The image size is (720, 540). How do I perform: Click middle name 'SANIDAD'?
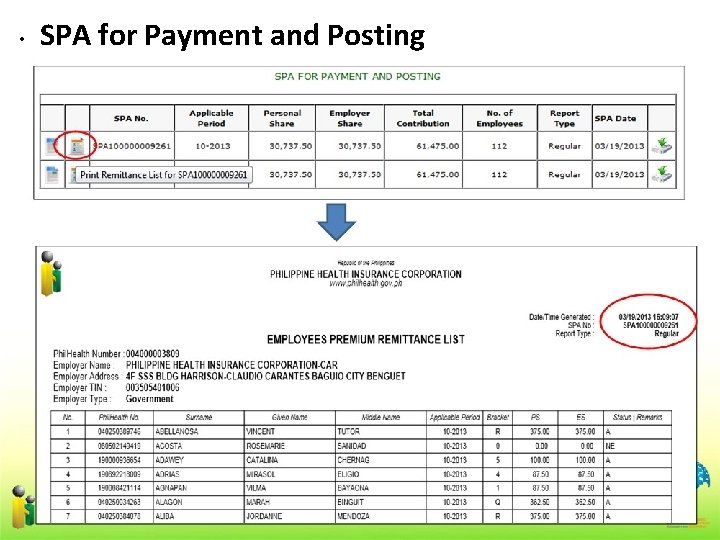[352, 446]
